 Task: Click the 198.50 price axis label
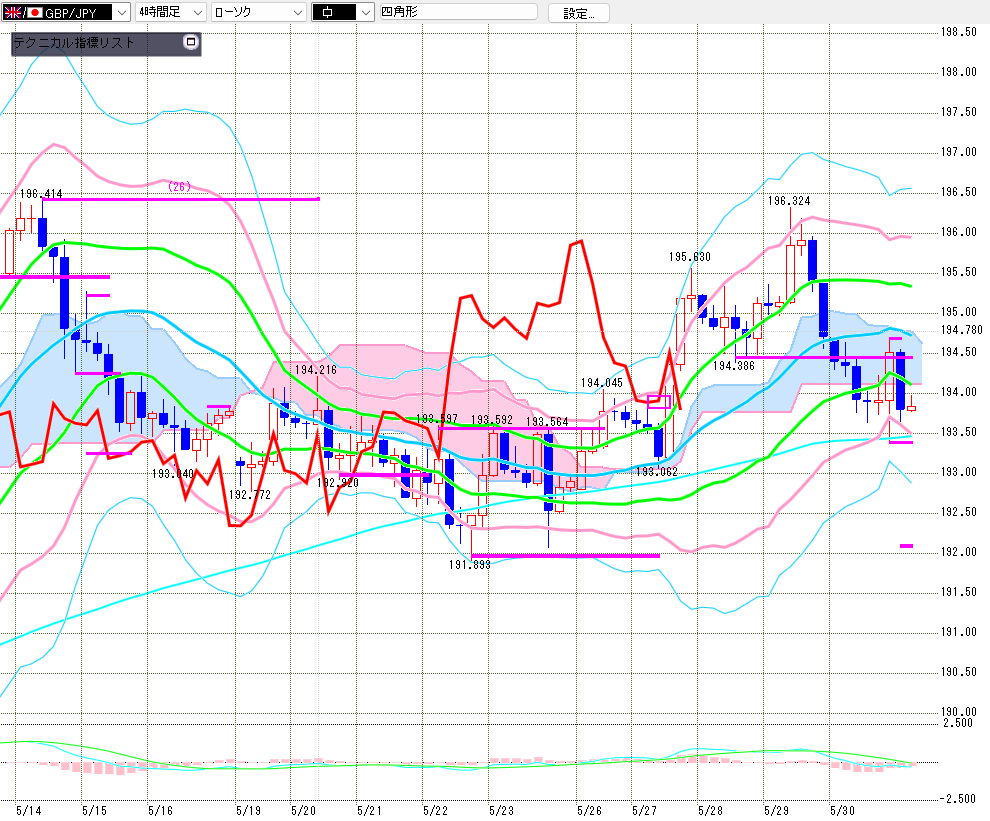(958, 32)
